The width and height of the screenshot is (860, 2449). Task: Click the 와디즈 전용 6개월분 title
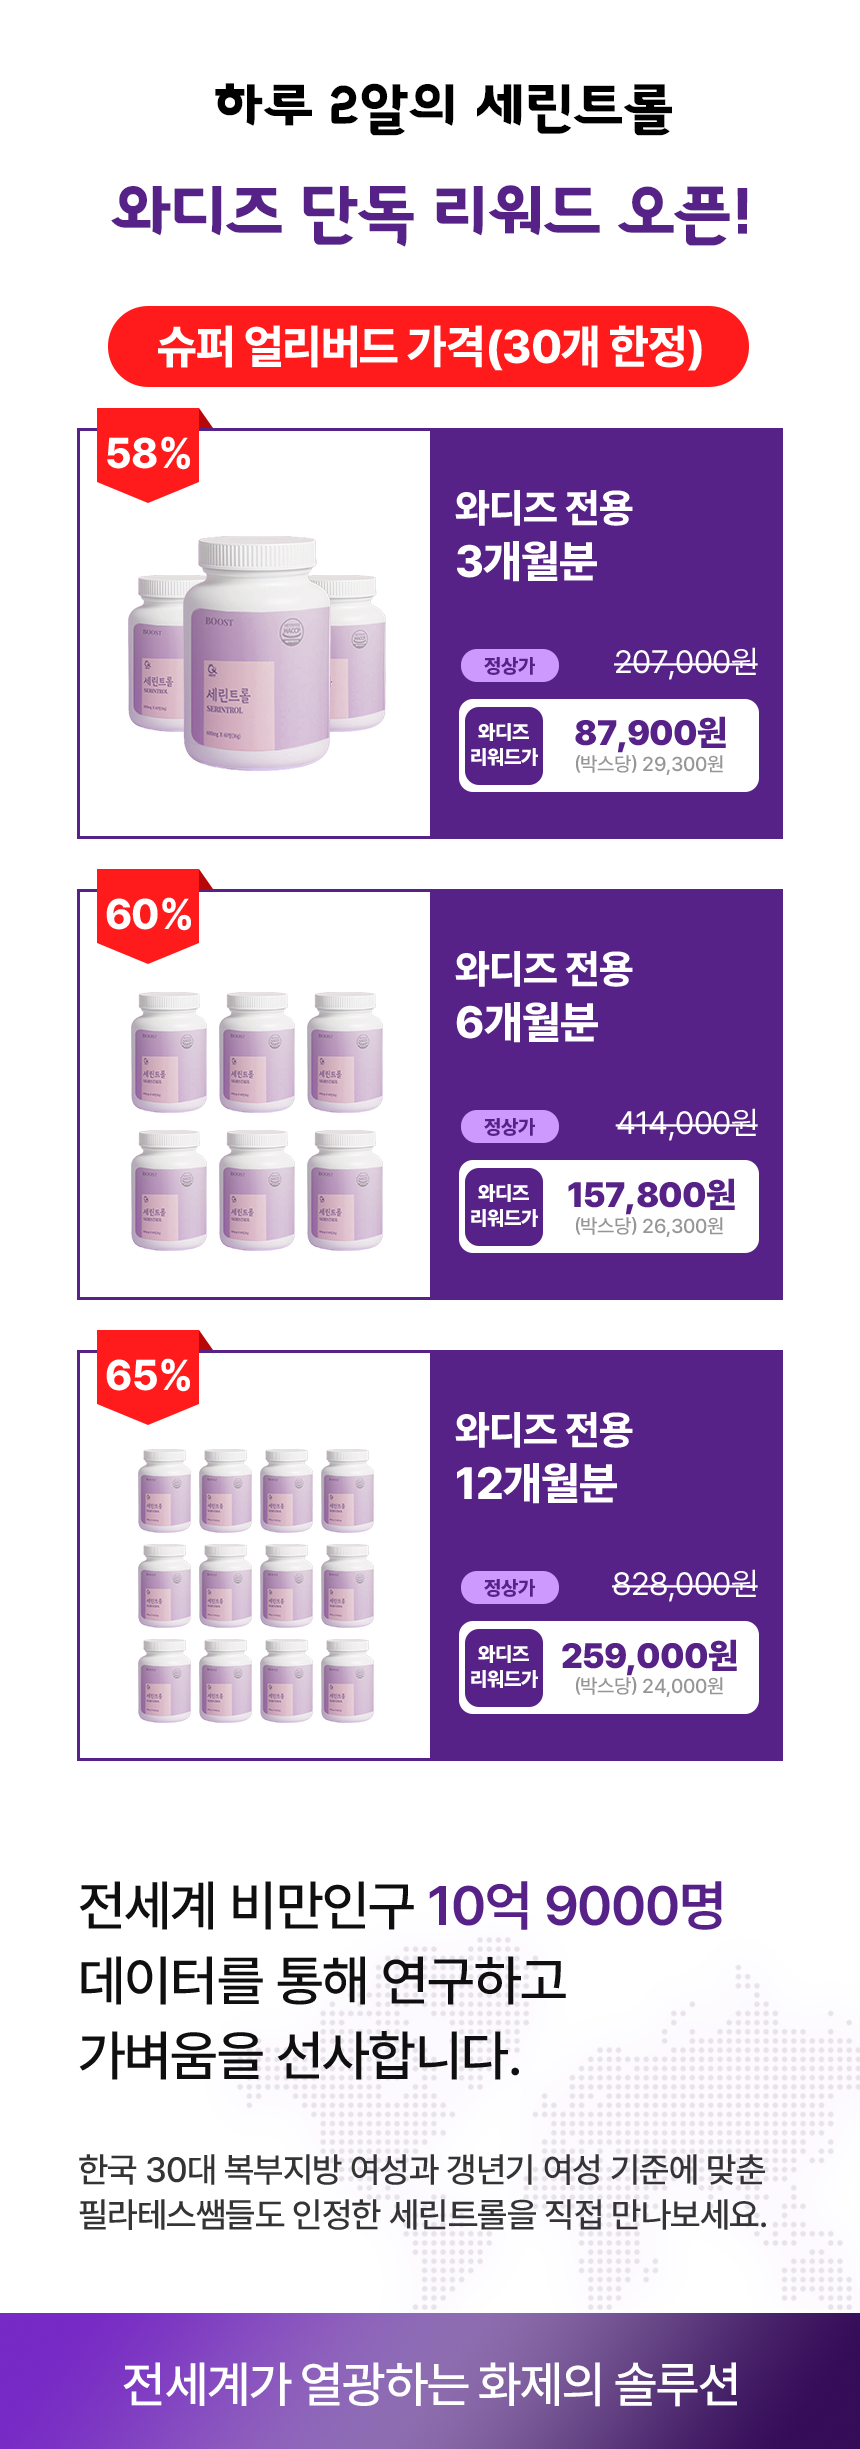coord(544,996)
